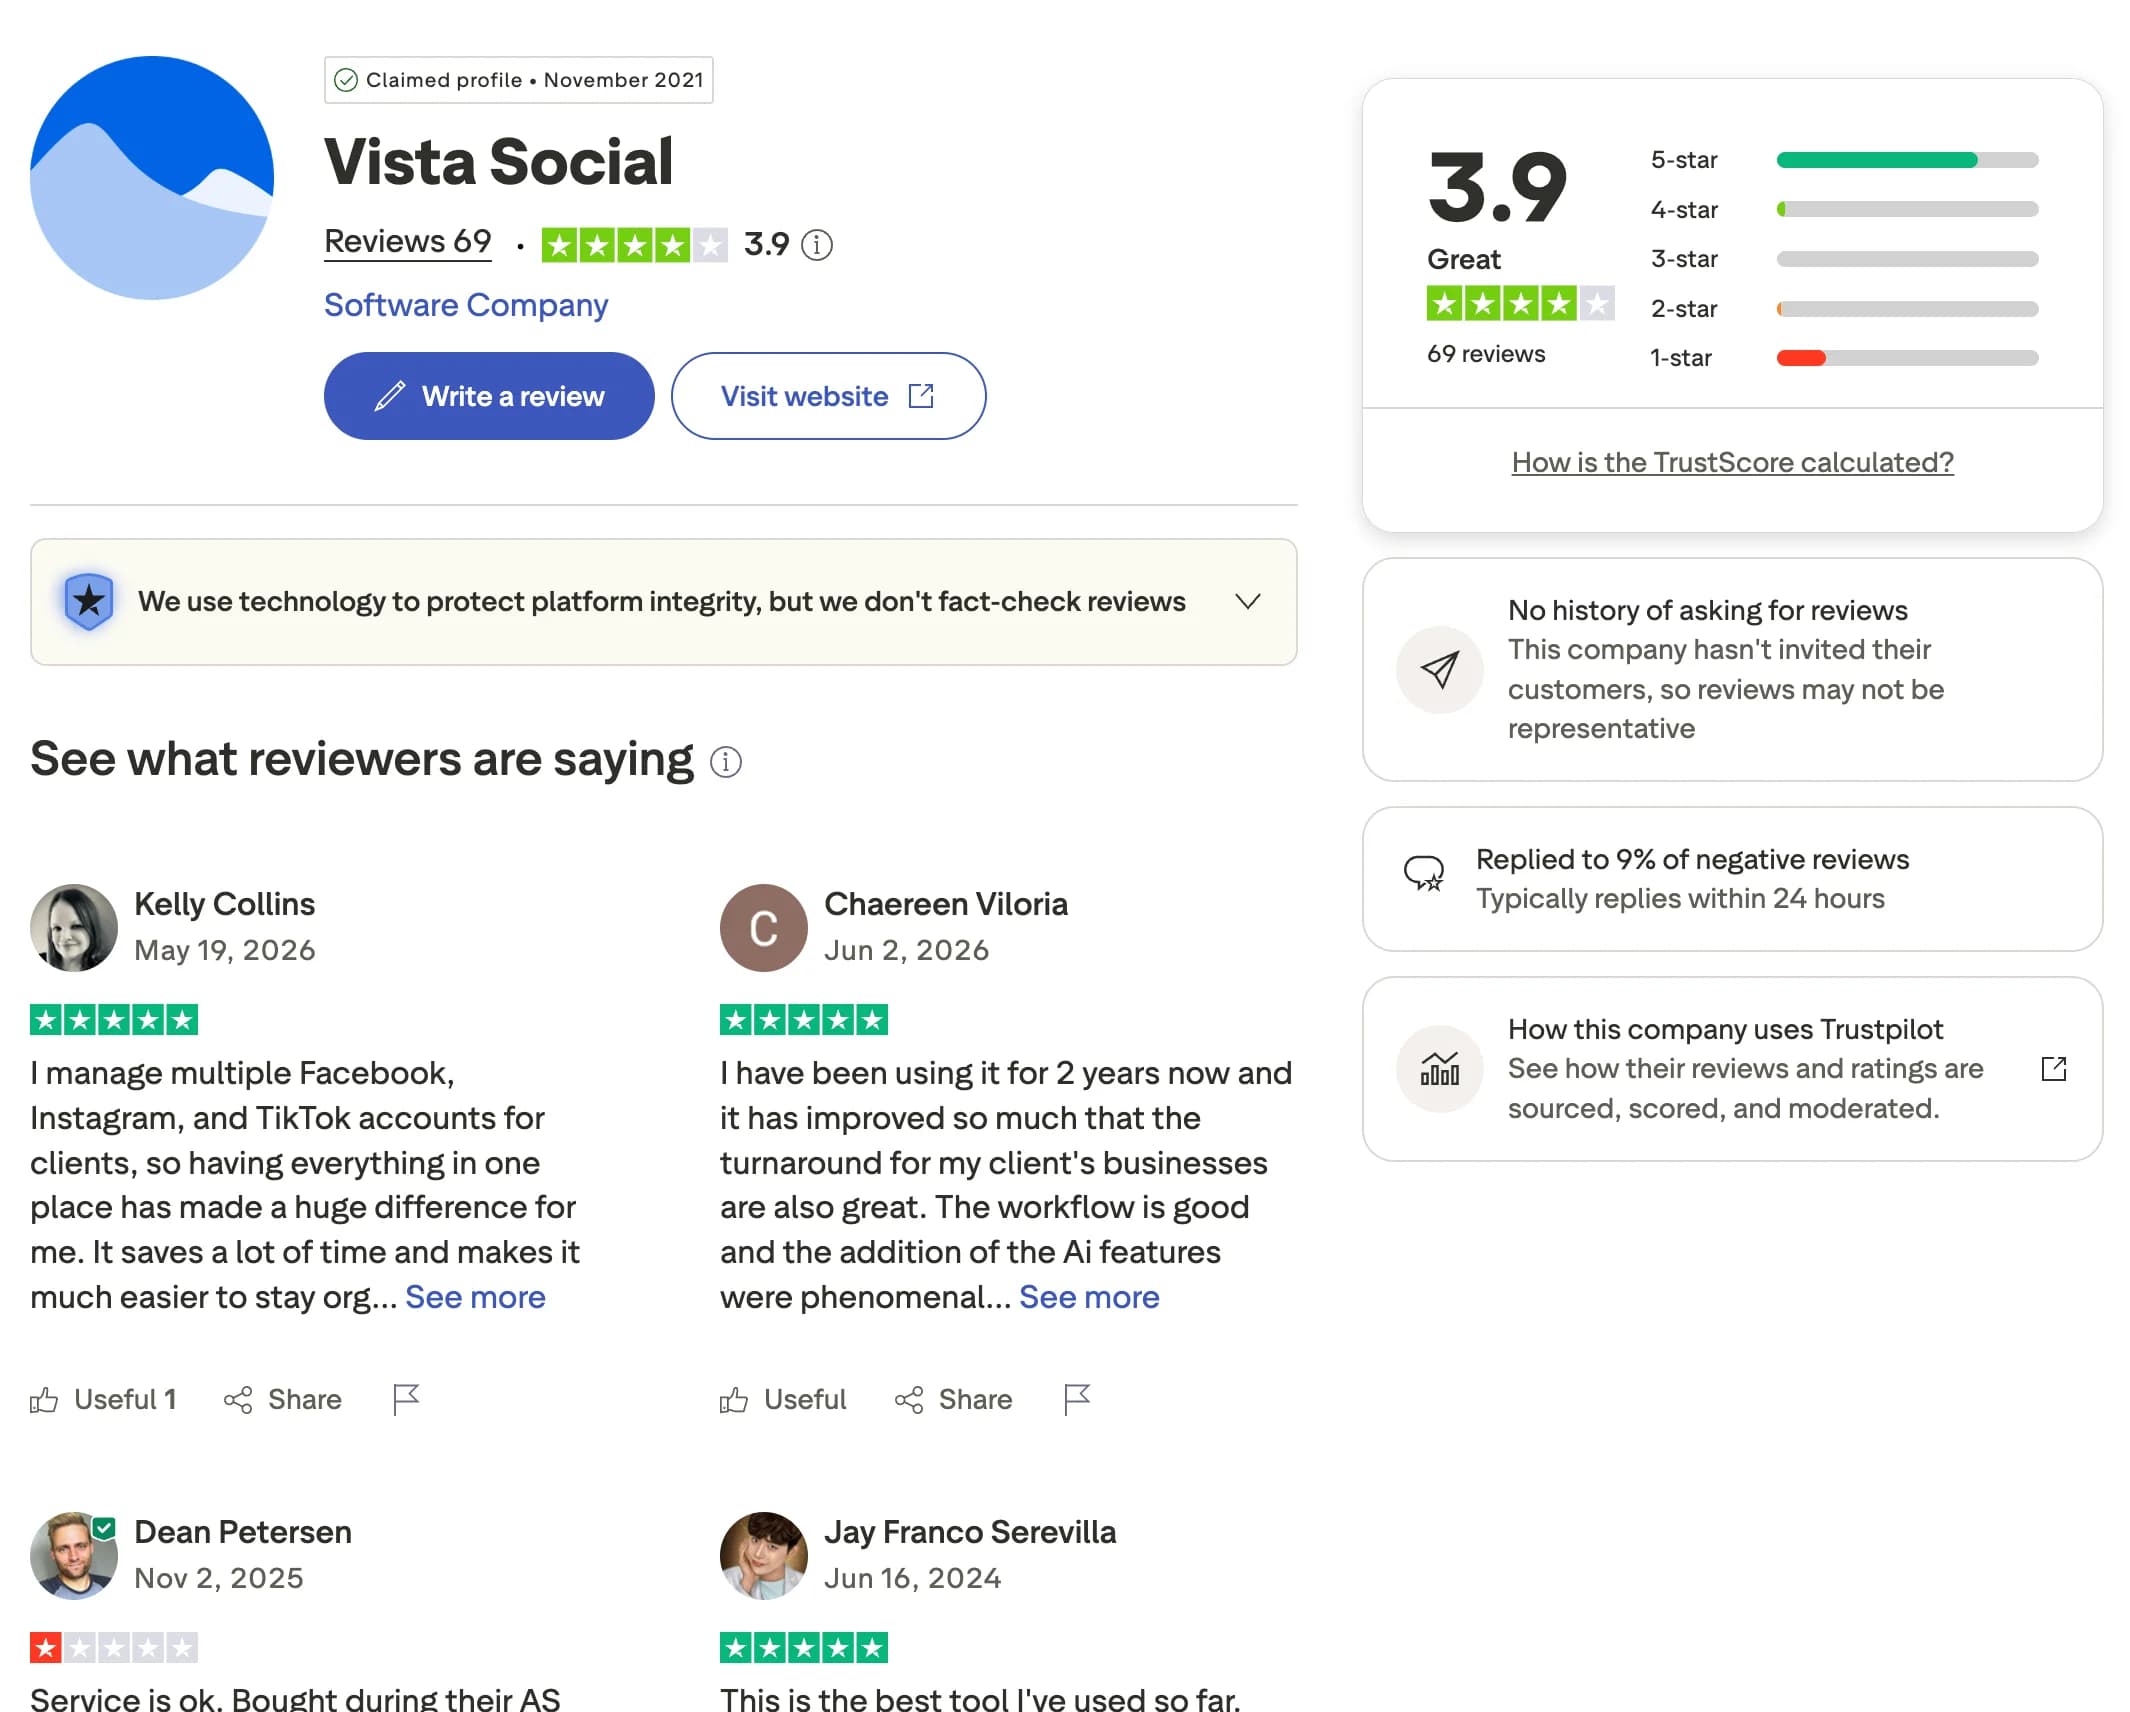Image resolution: width=2130 pixels, height=1712 pixels.
Task: Flag Kelly Collins review
Action: click(x=406, y=1399)
